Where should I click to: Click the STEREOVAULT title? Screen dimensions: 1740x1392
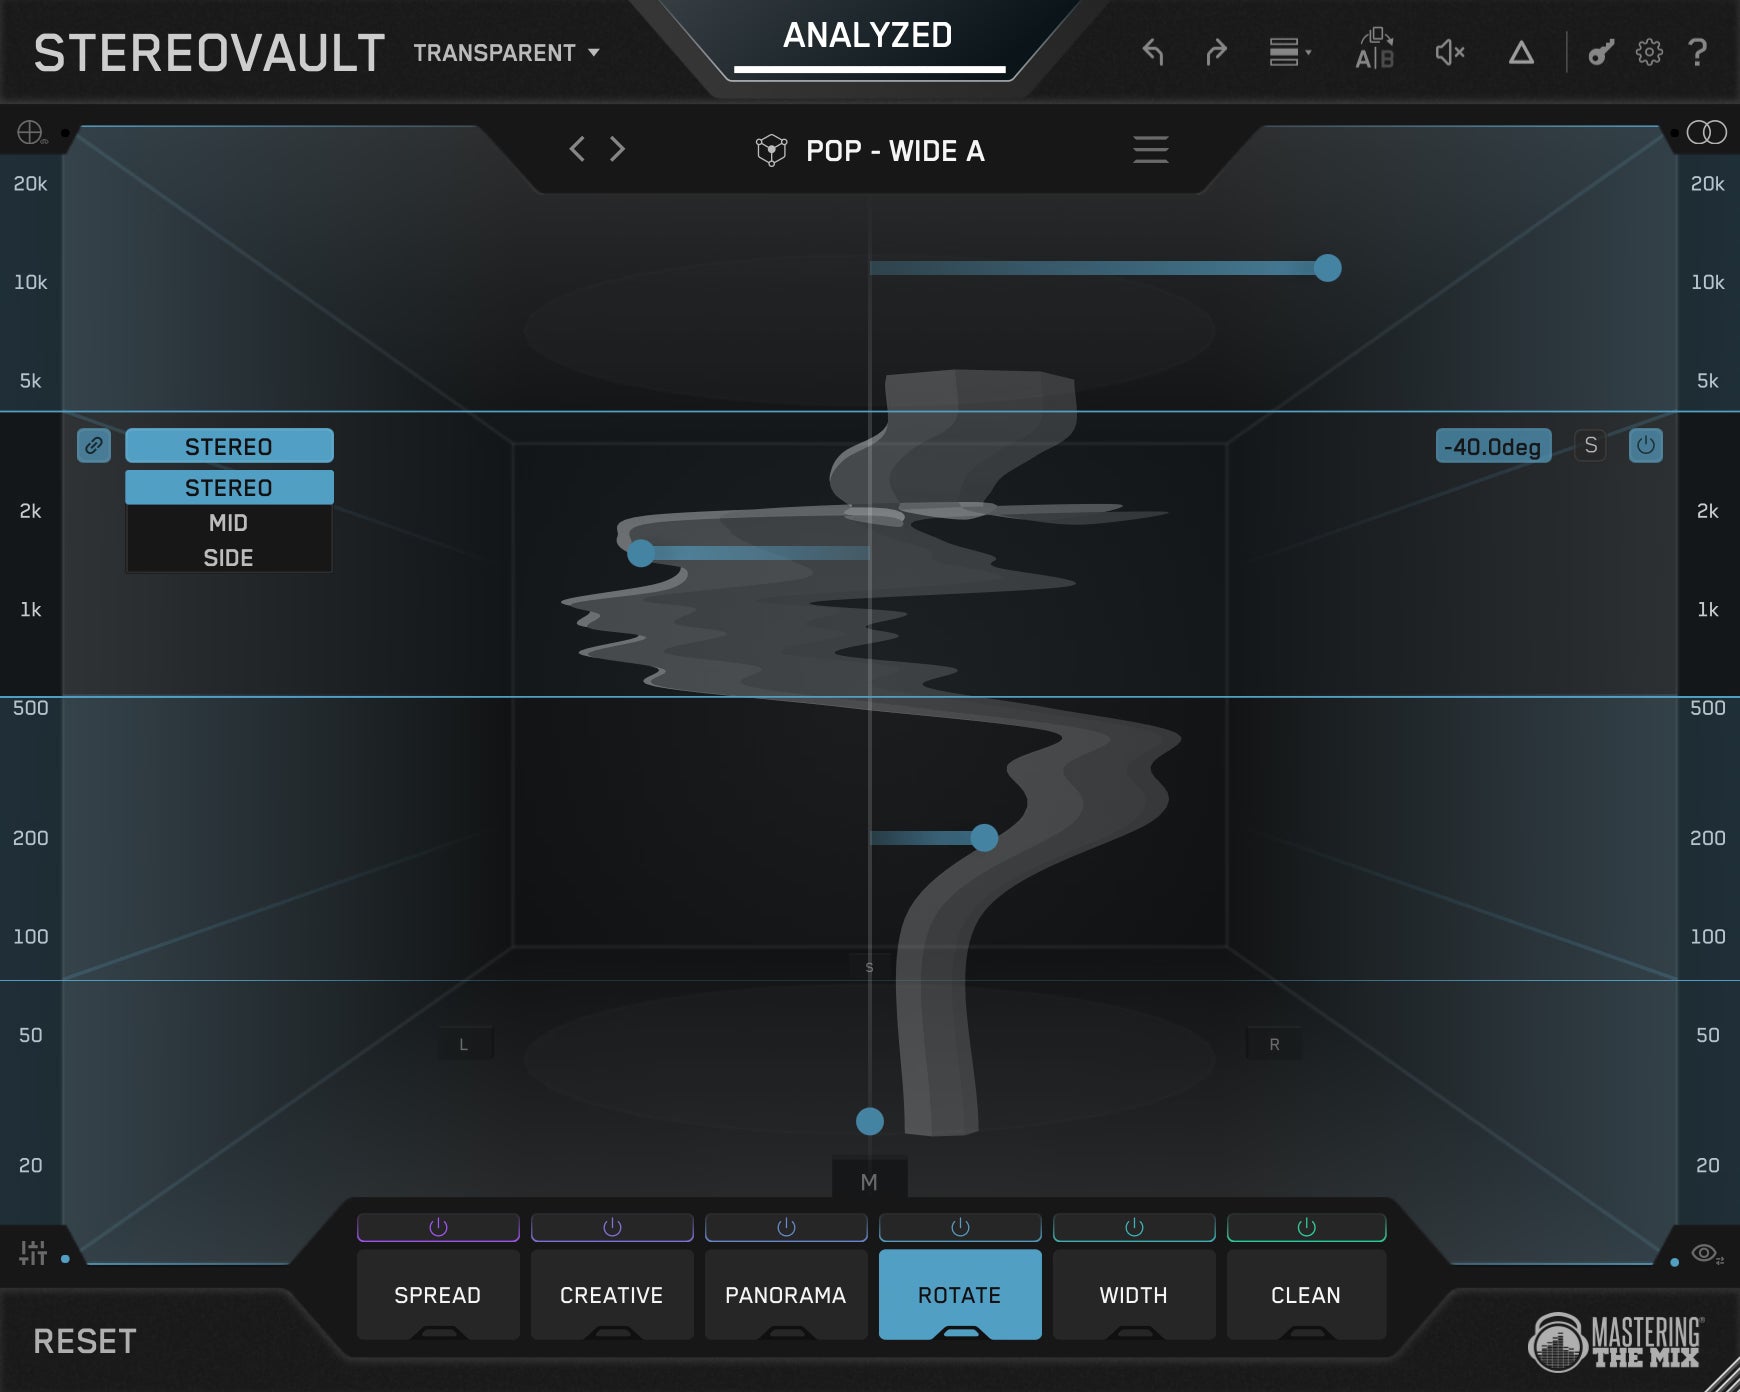click(x=209, y=53)
